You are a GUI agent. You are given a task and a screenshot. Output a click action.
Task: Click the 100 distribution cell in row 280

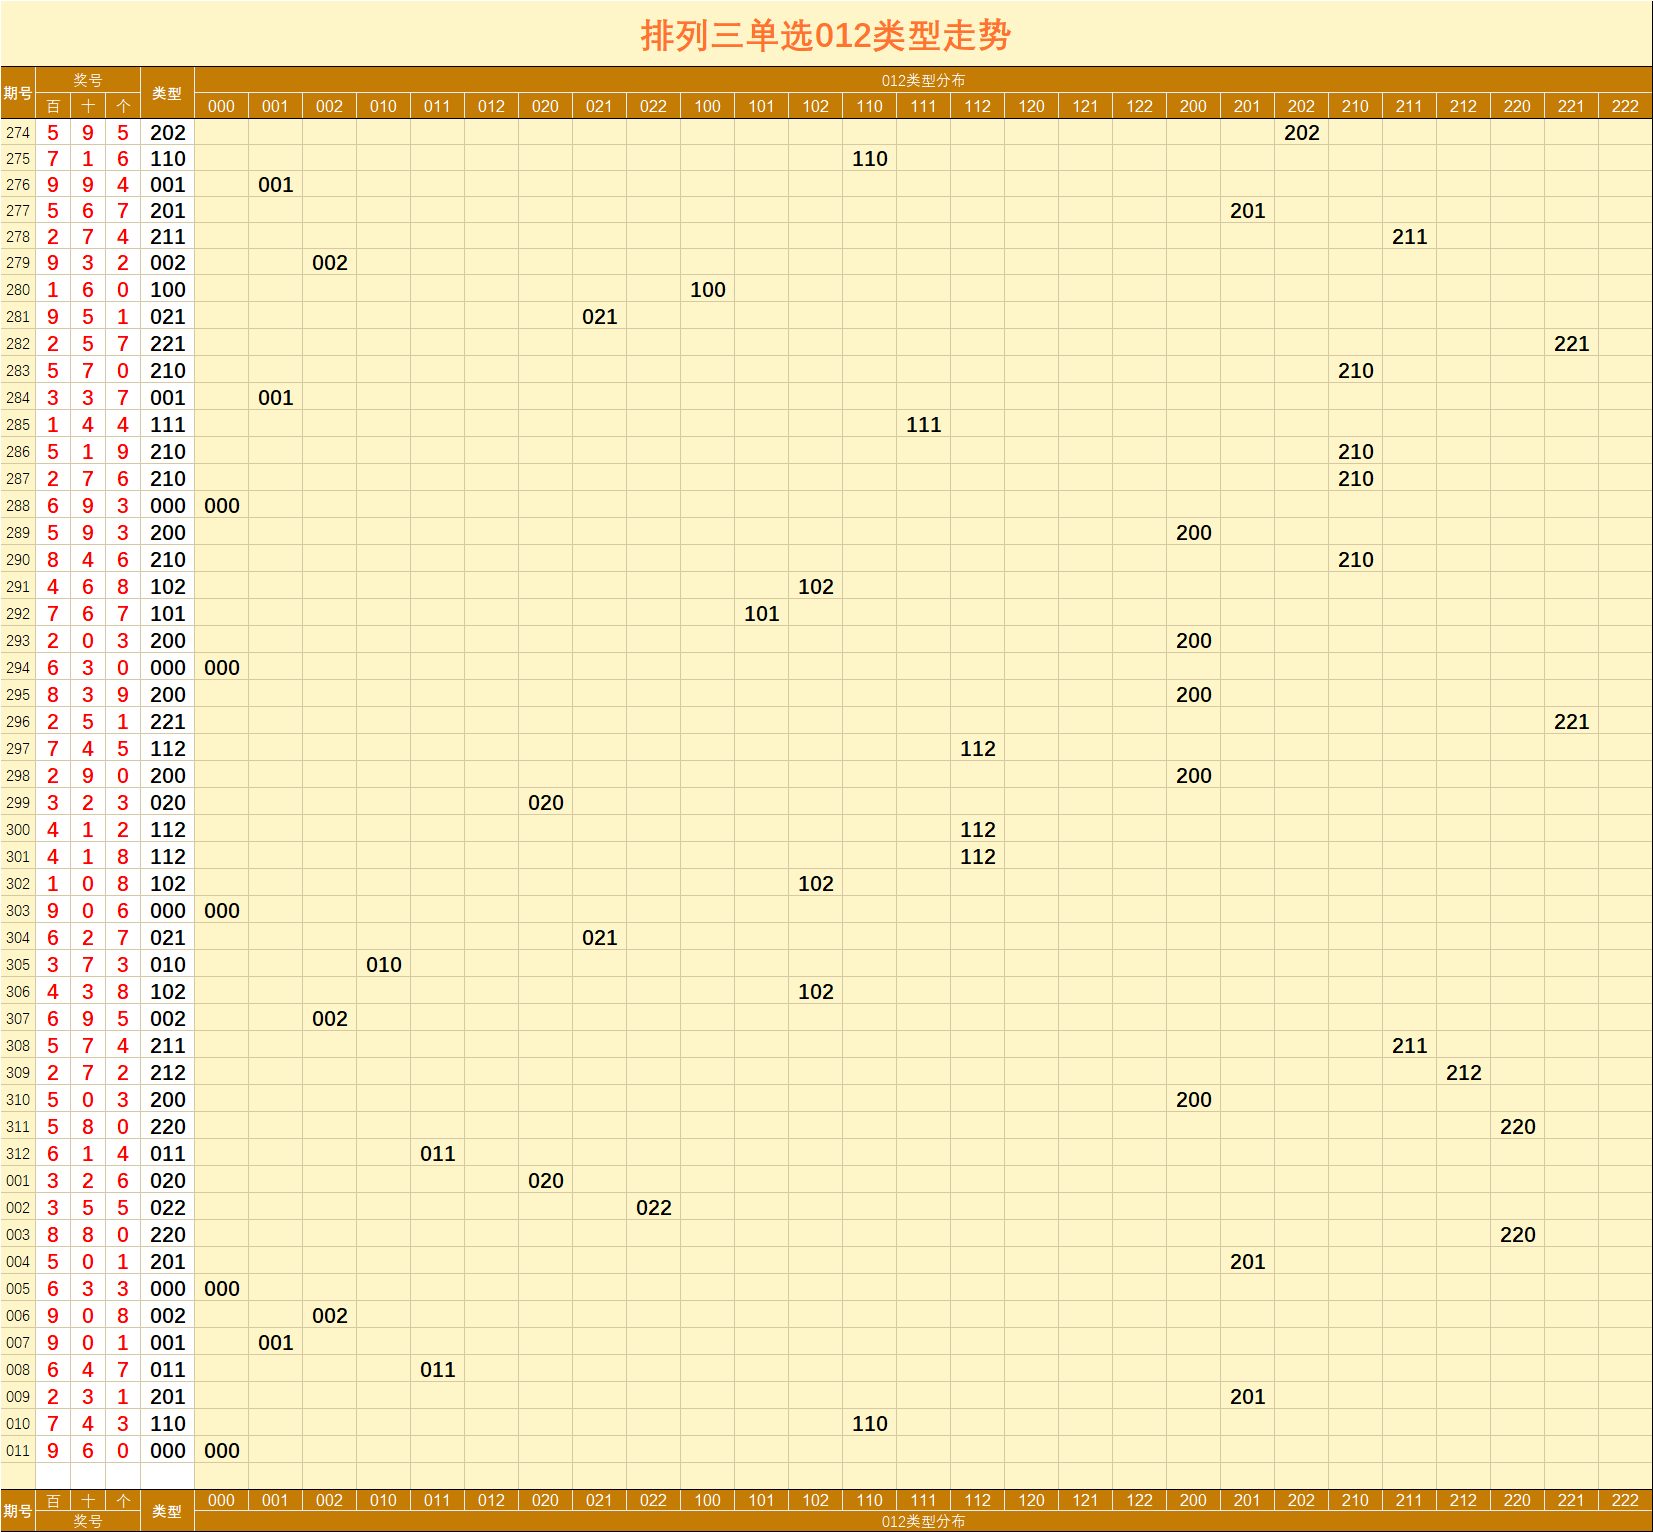tap(707, 289)
